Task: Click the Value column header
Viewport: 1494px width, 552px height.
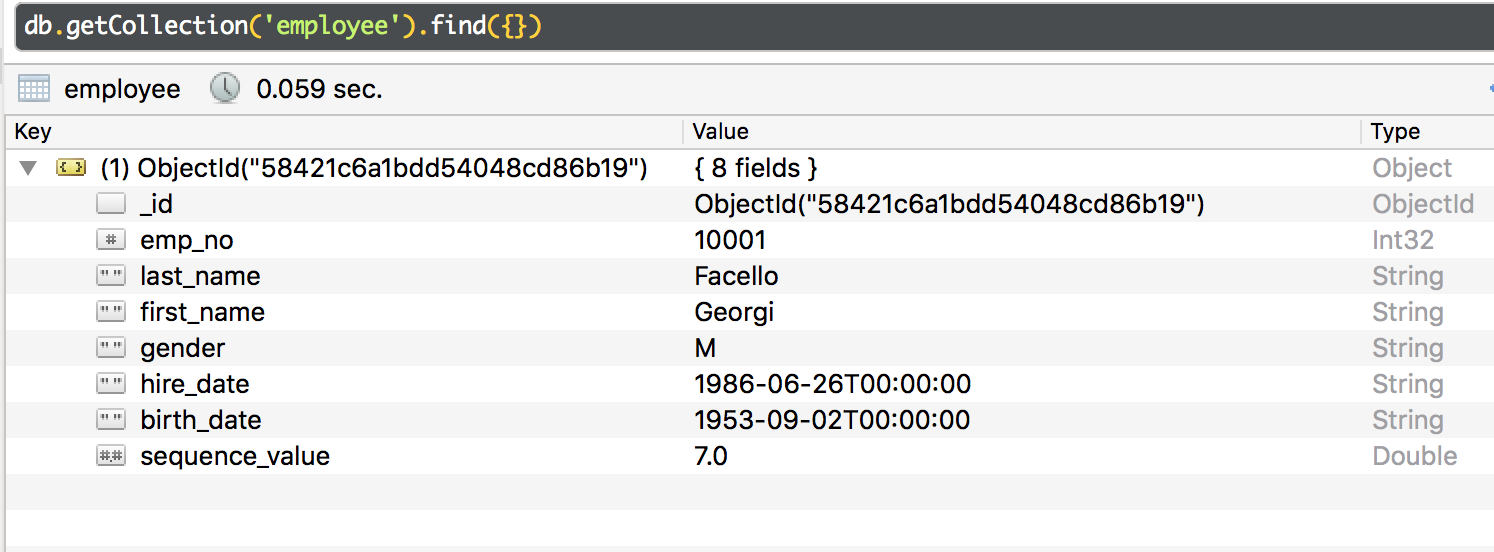Action: (721, 132)
